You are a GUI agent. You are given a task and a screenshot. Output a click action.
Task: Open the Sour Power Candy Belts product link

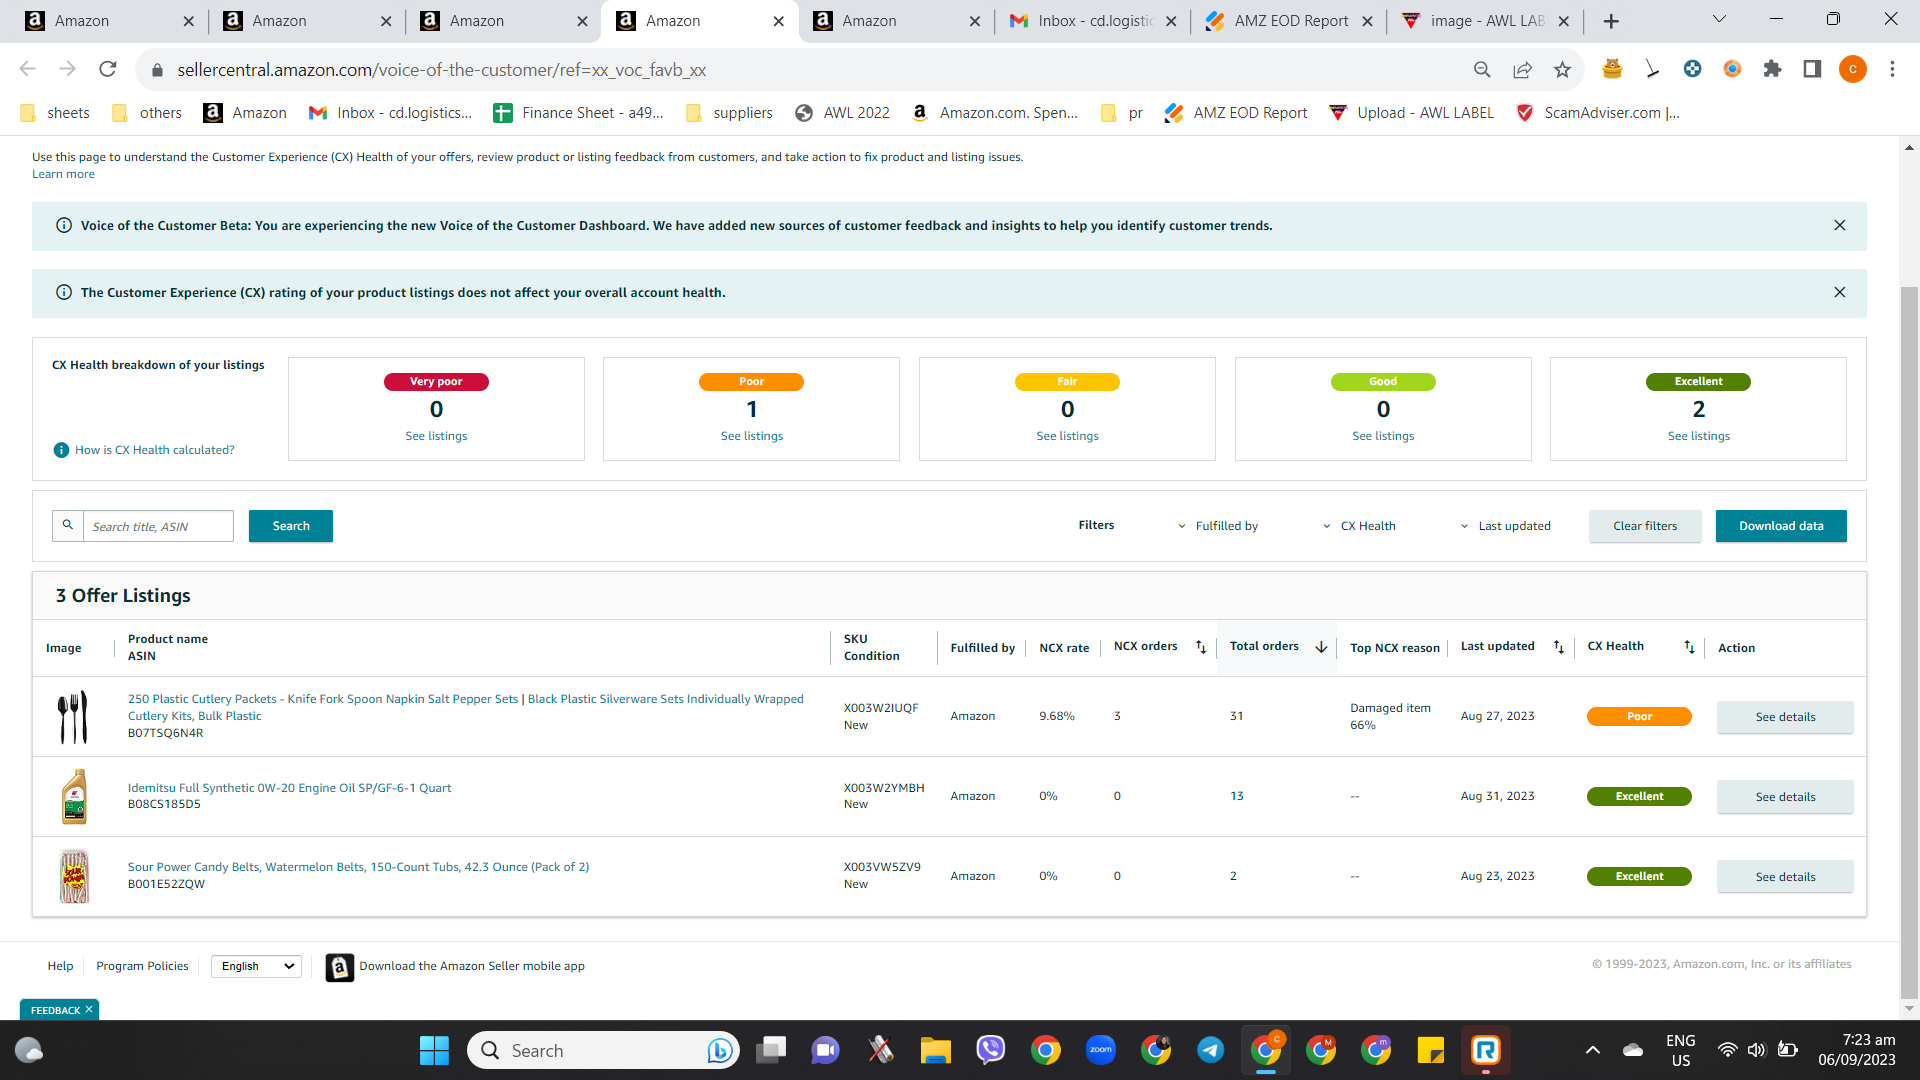(358, 867)
